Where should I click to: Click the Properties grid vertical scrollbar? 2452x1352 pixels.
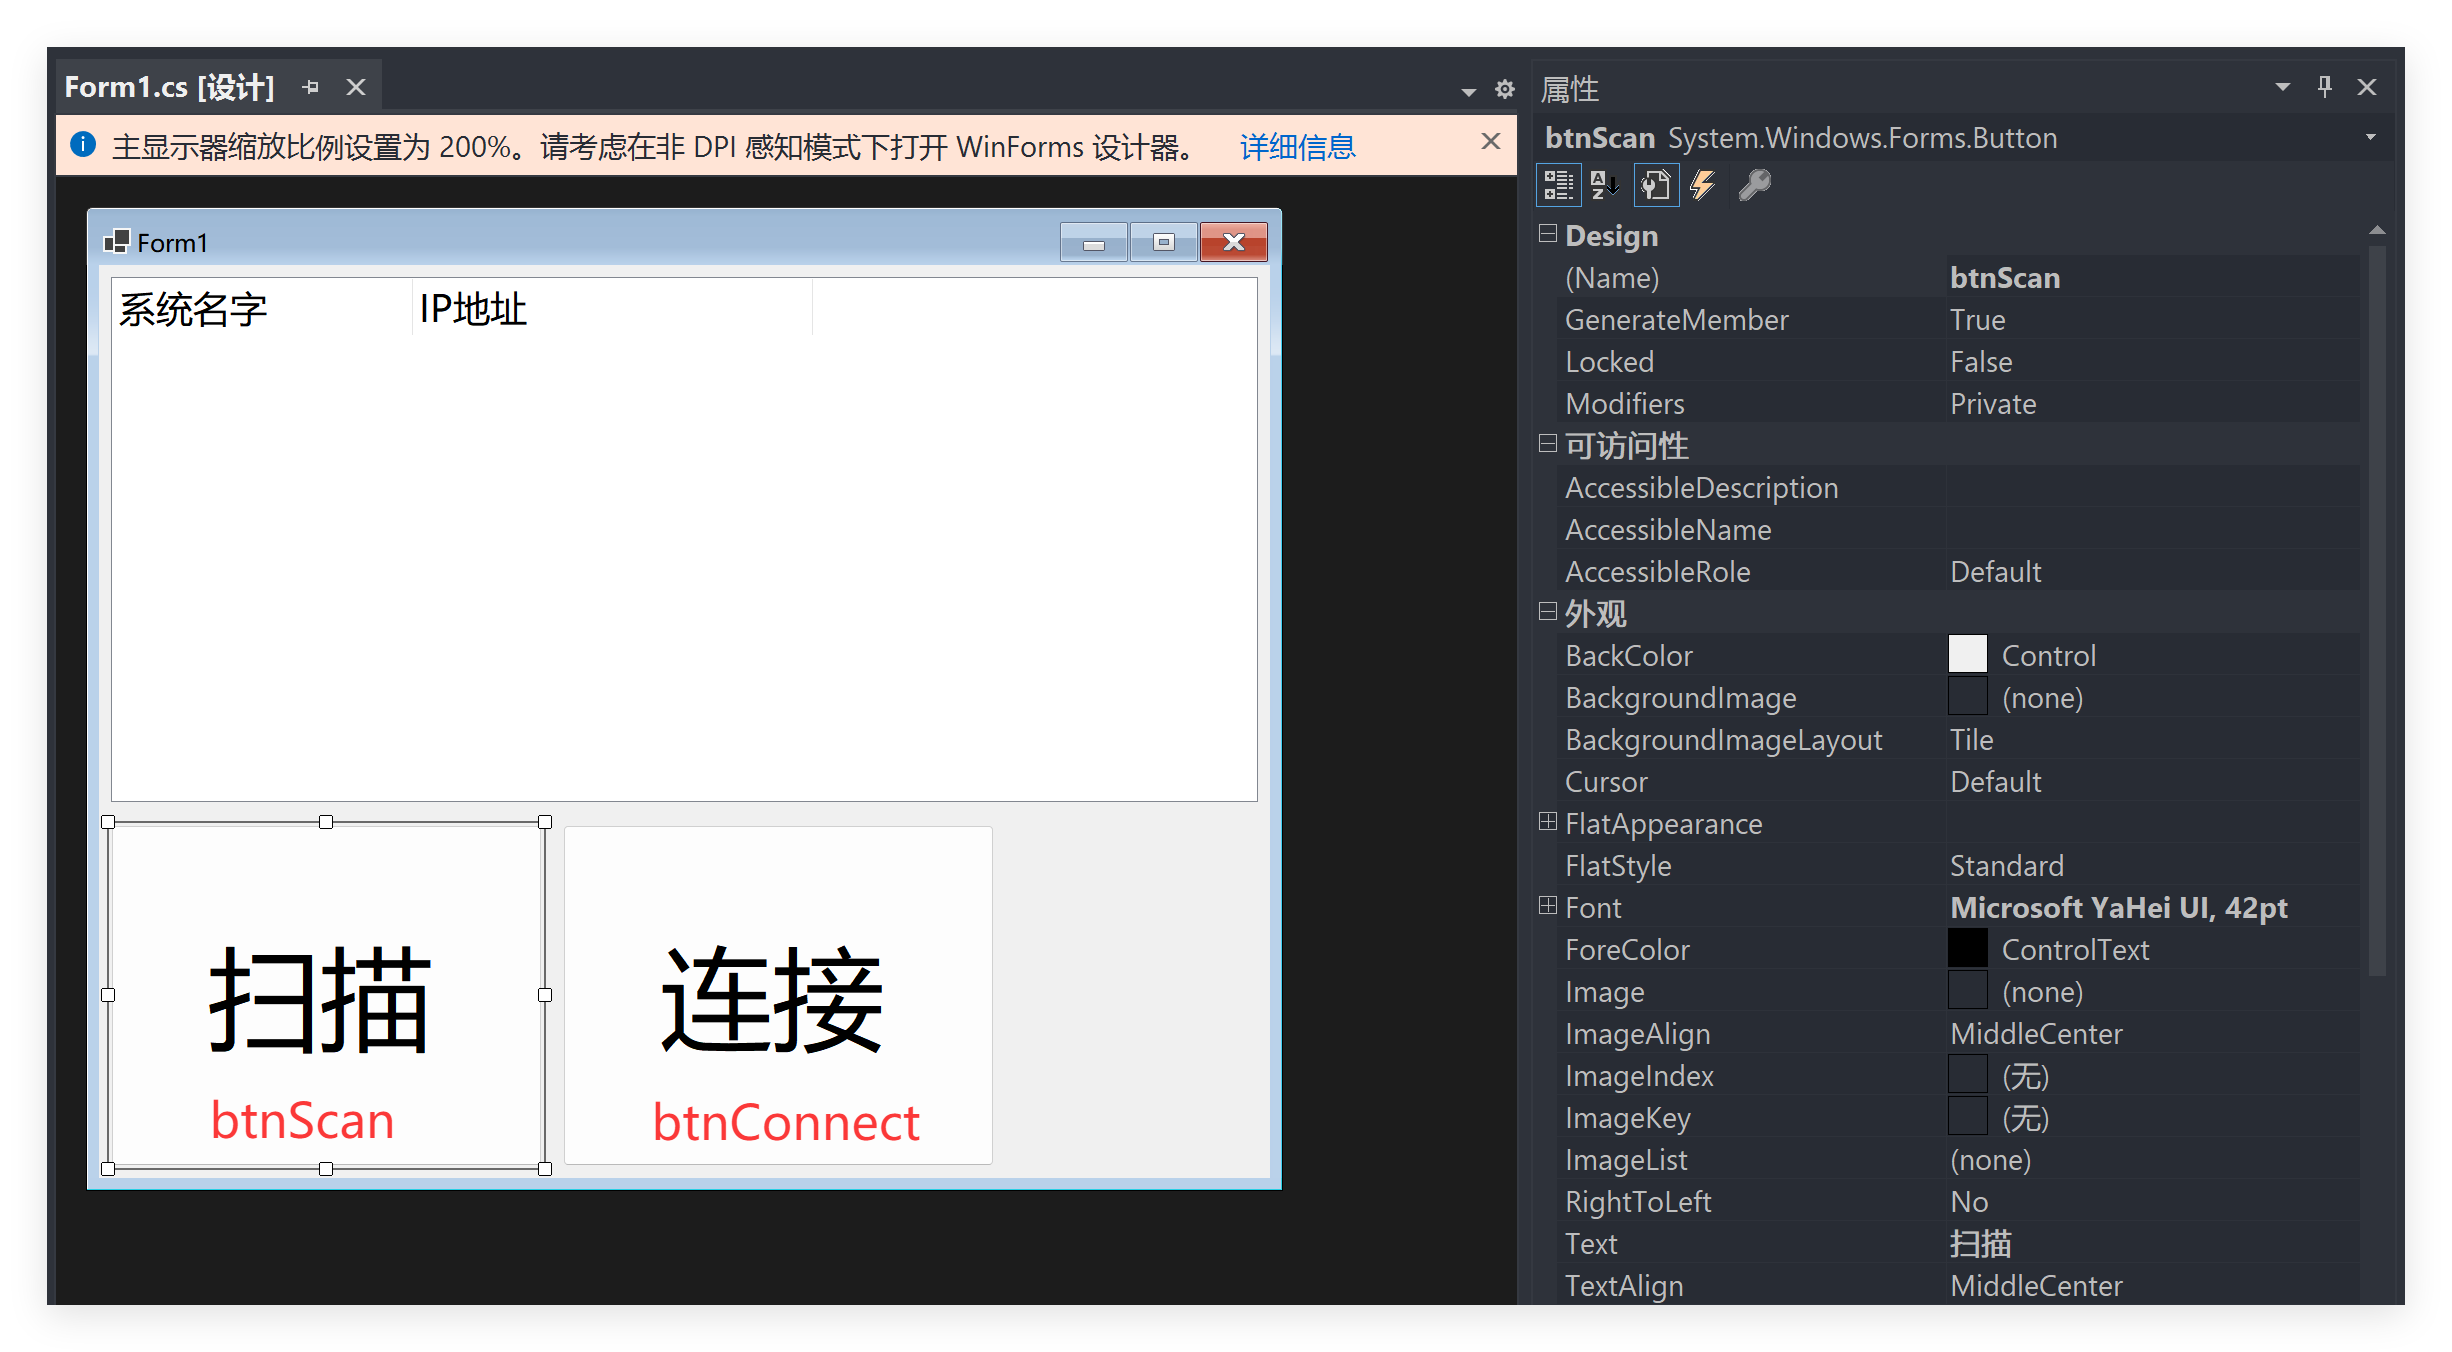coord(2377,610)
